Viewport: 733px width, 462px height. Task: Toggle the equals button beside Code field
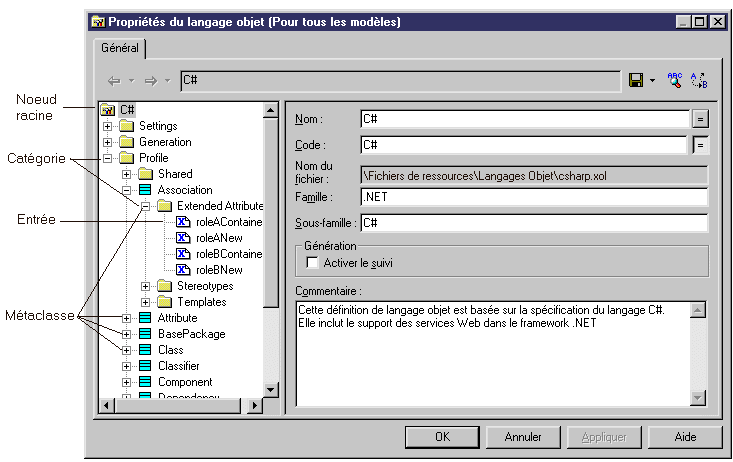[700, 145]
